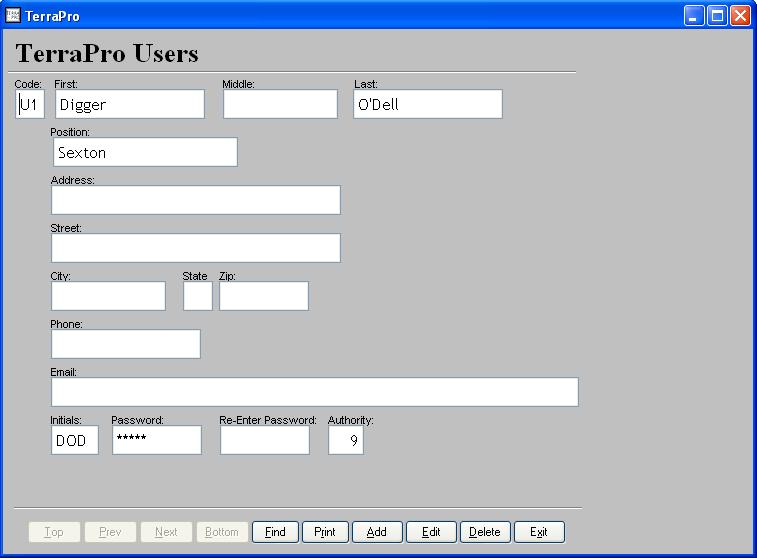Screen dimensions: 757x558
Task: Click the empty Middle name field
Action: pos(280,104)
